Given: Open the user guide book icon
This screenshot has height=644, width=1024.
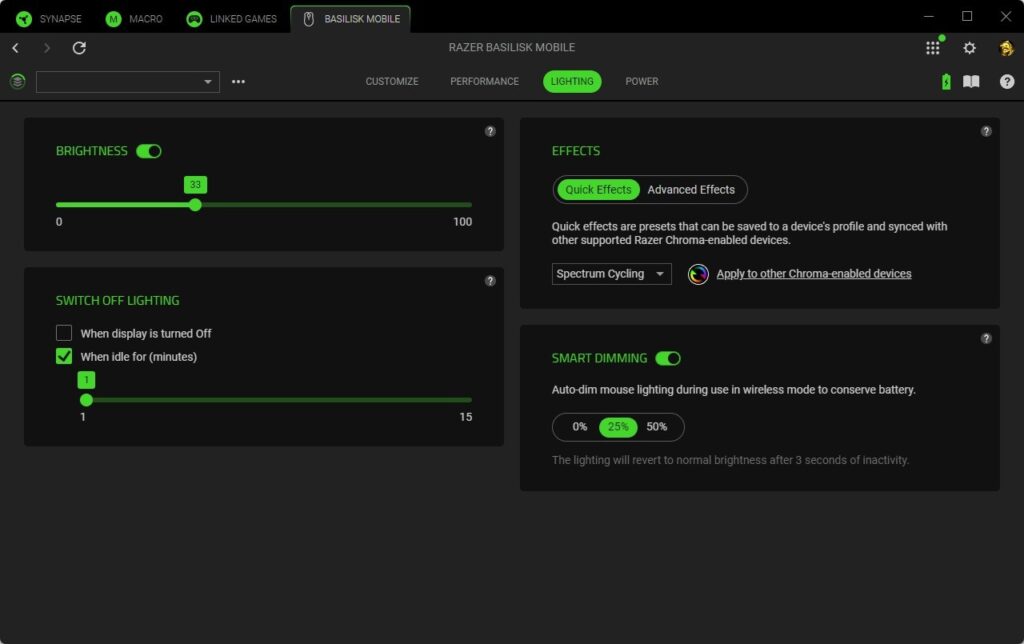Looking at the screenshot, I should [x=971, y=82].
